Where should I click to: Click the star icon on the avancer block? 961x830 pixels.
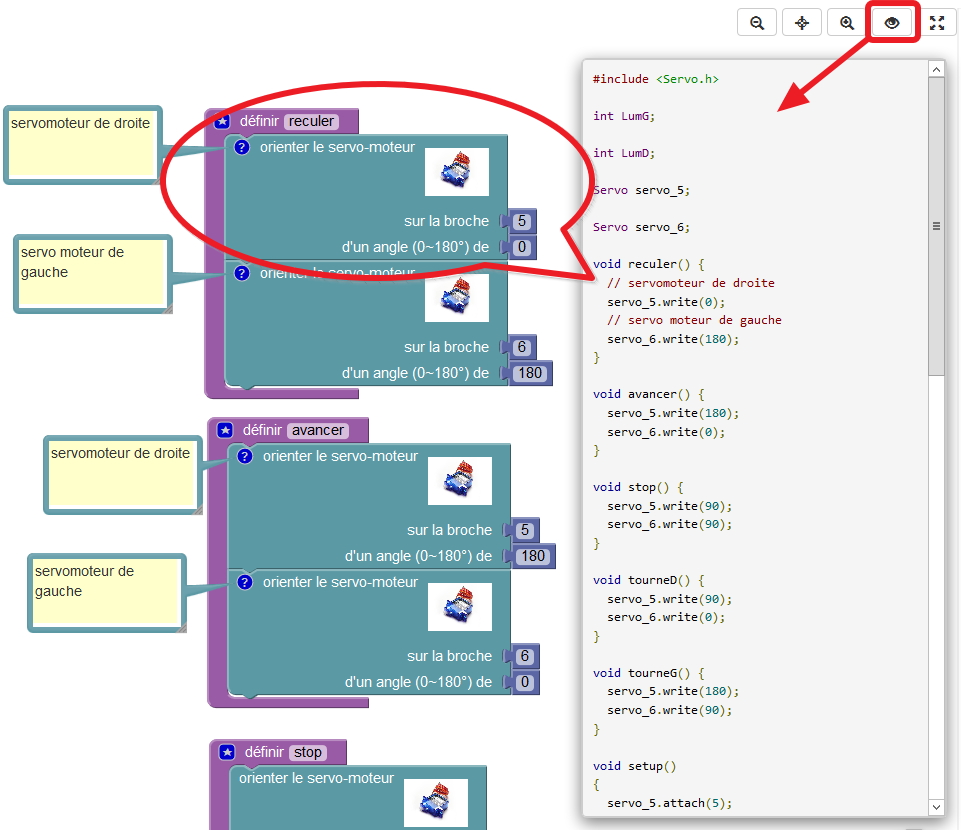[x=225, y=430]
